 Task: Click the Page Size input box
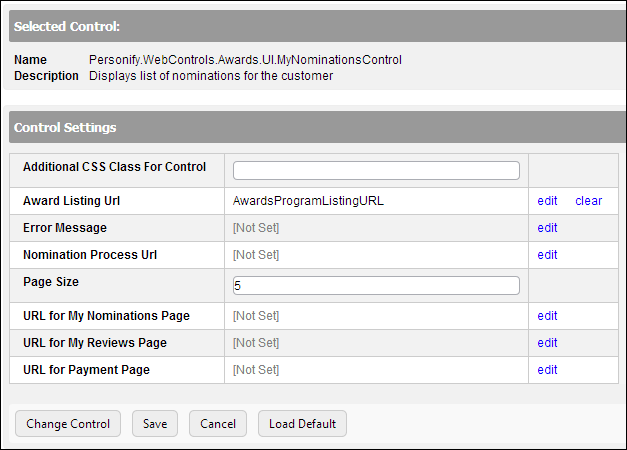pyautogui.click(x=376, y=286)
